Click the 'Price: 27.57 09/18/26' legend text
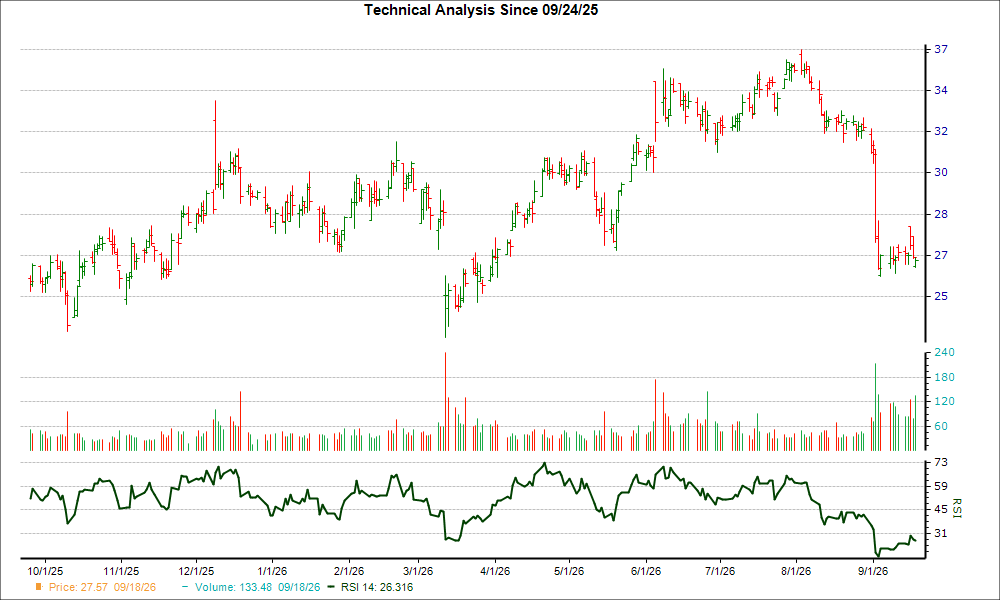The height and width of the screenshot is (600, 1000). pyautogui.click(x=102, y=587)
